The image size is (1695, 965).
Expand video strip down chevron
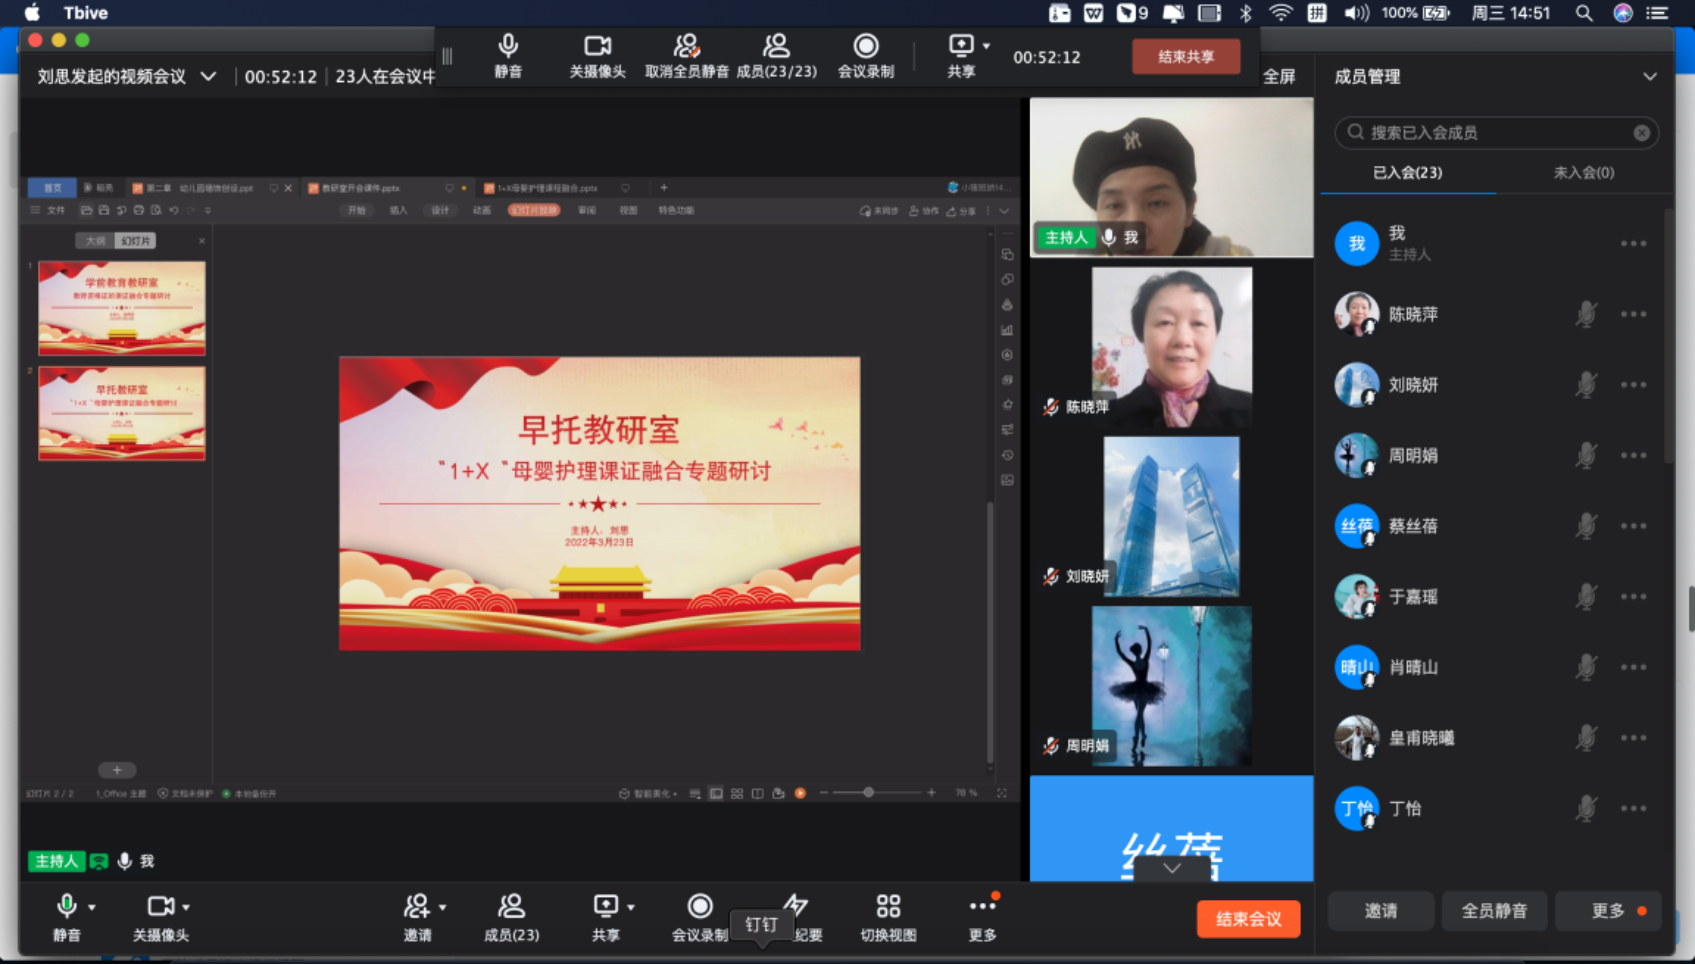tap(1172, 868)
